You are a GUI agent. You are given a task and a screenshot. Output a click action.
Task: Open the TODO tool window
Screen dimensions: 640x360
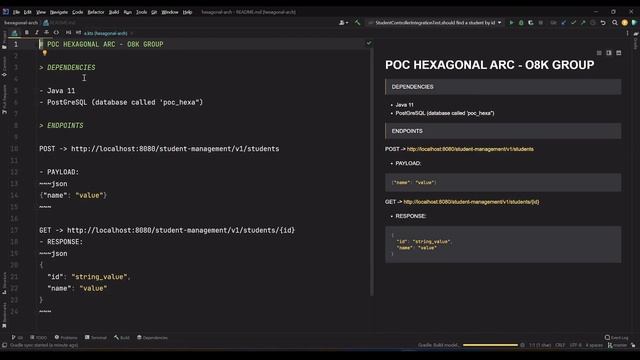pos(38,338)
